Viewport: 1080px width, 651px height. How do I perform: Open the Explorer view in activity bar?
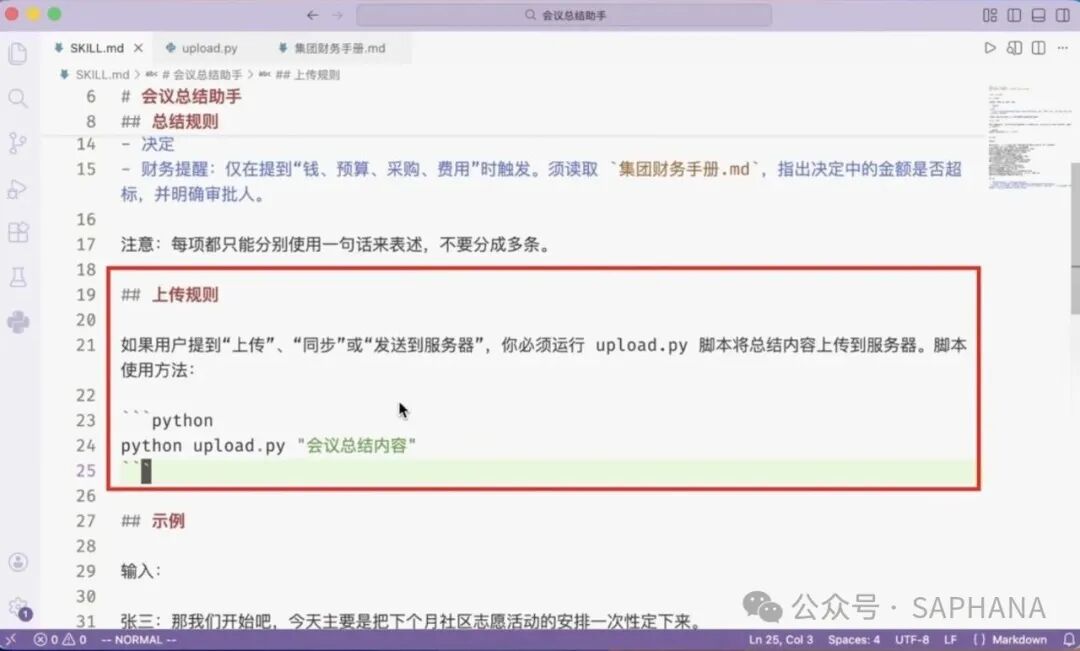(18, 54)
